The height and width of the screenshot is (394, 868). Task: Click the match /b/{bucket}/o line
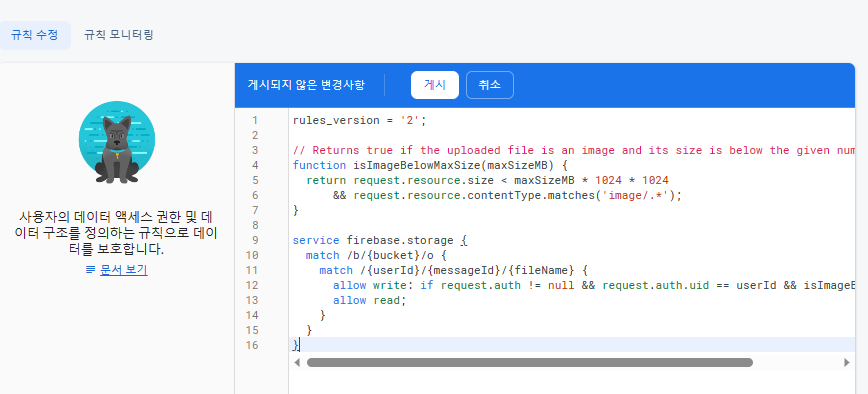point(376,255)
